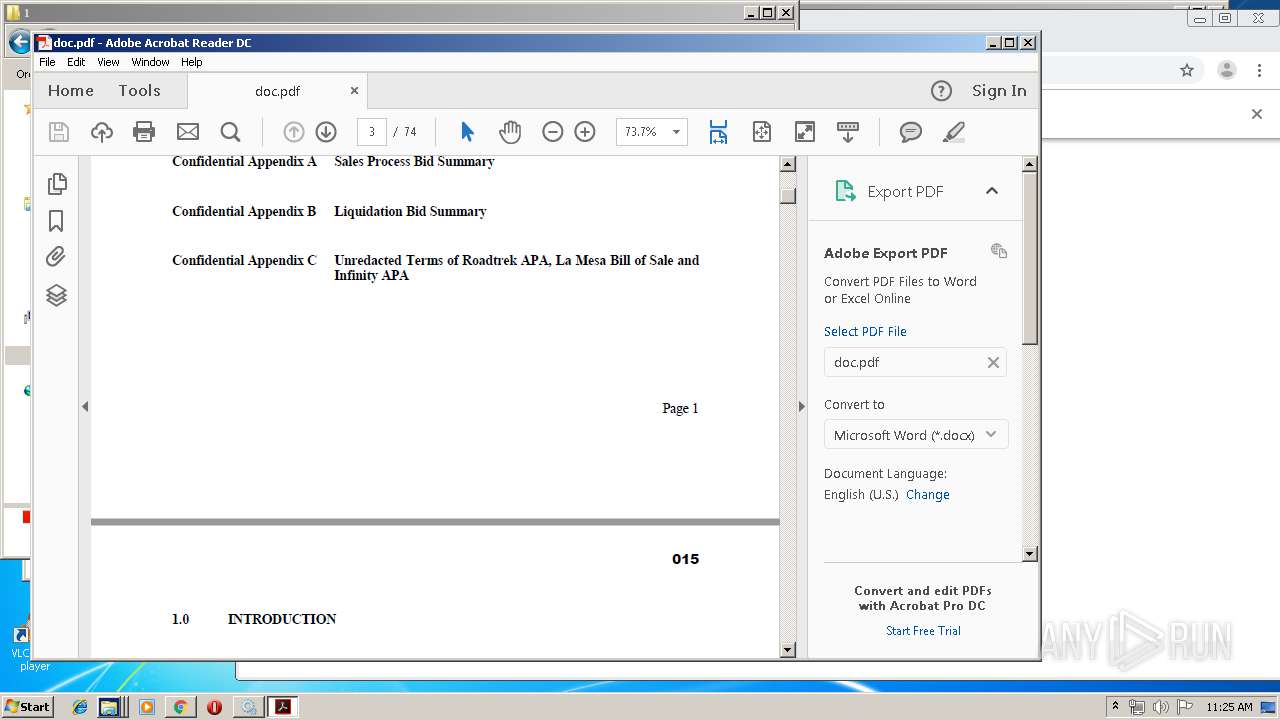Close the doc.pdf tab
This screenshot has width=1280, height=720.
(354, 91)
